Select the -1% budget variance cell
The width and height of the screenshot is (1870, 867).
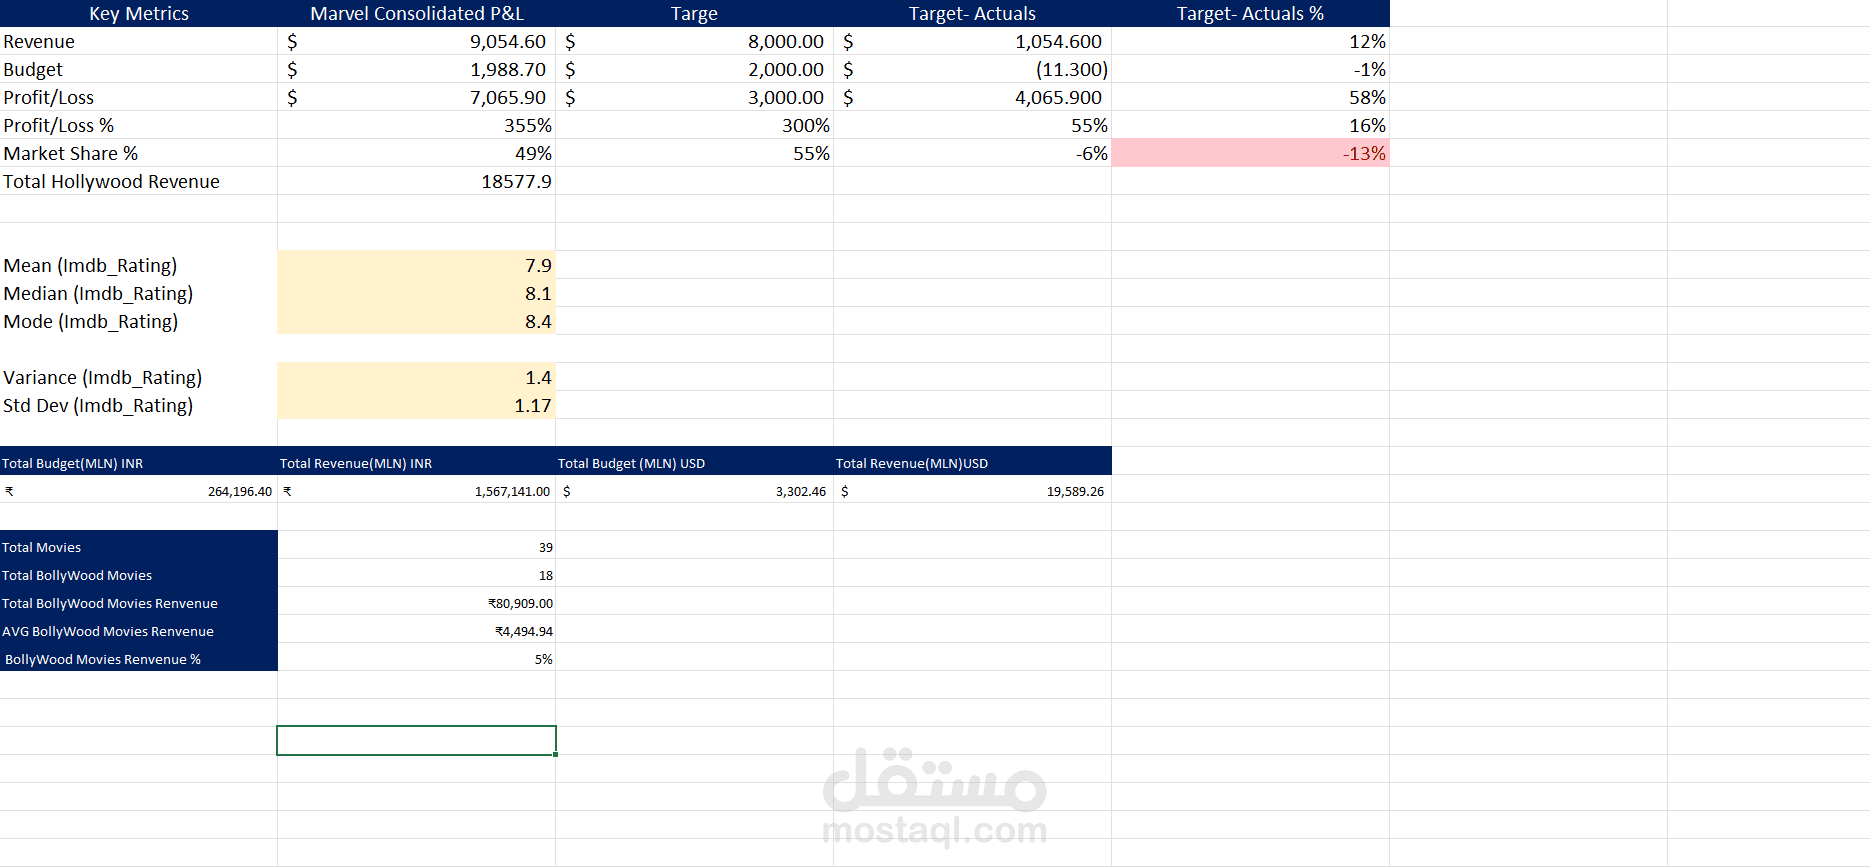(1250, 69)
